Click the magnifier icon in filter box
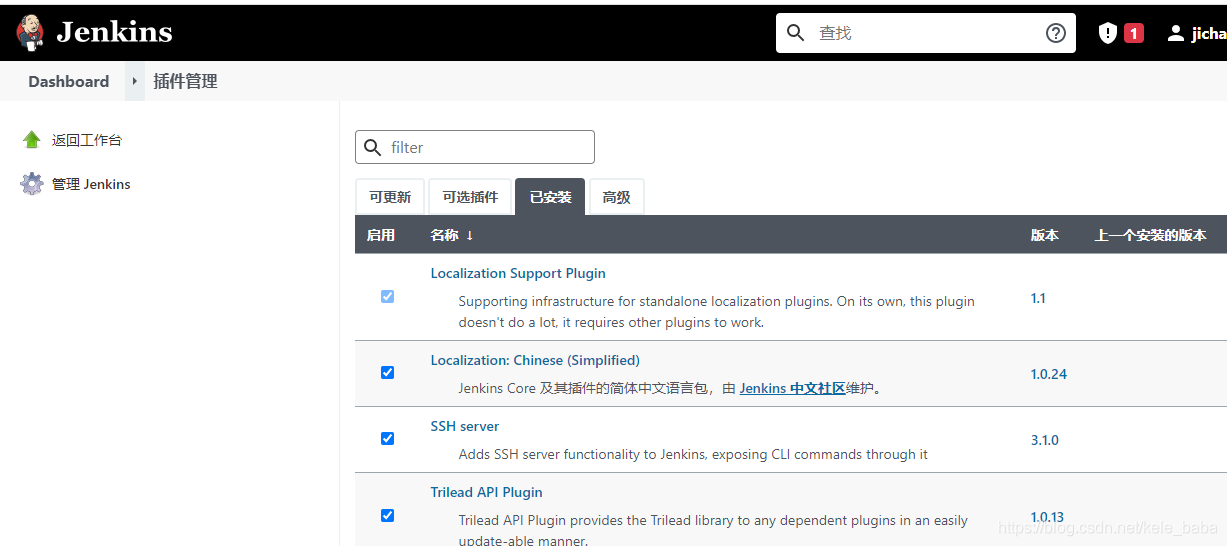Viewport: 1227px width, 546px height. click(373, 148)
